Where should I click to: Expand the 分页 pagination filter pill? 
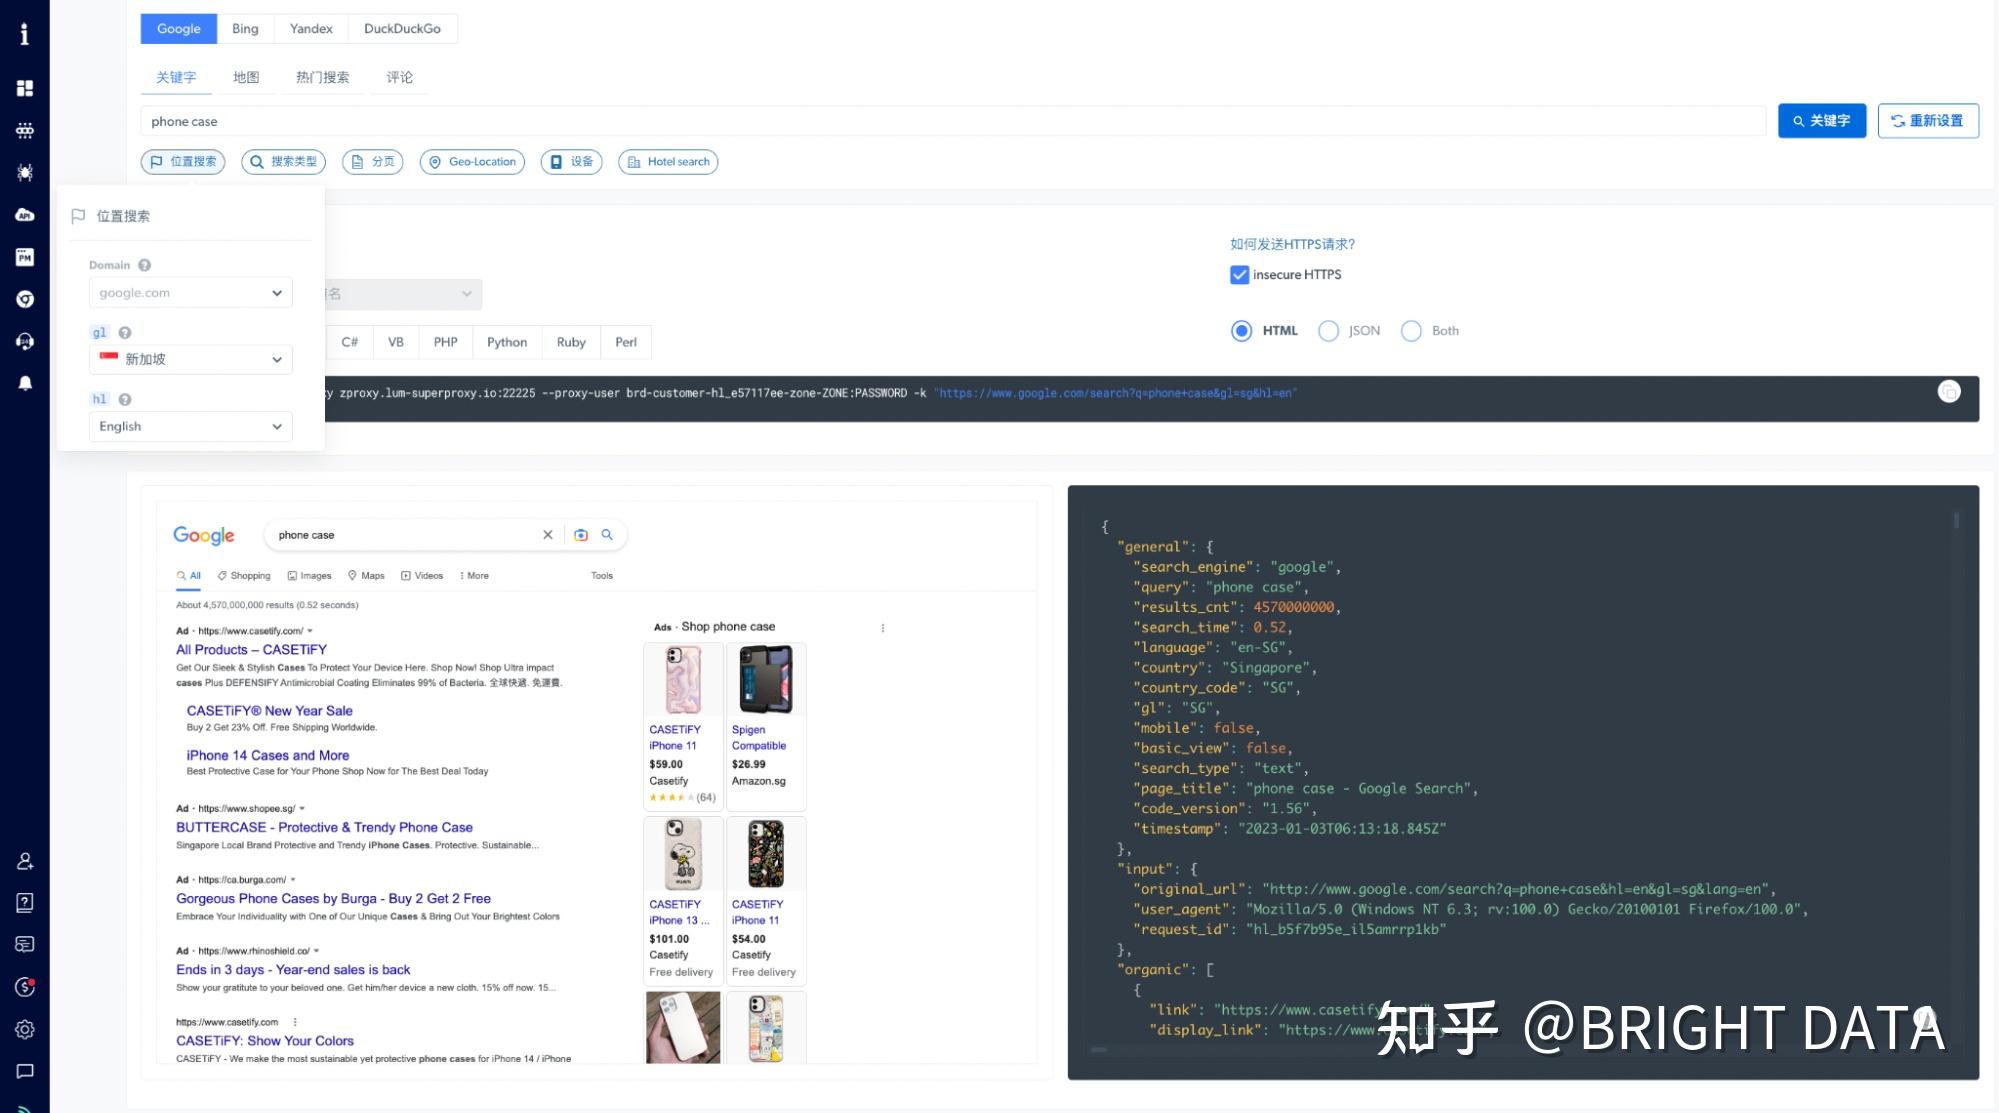(372, 162)
